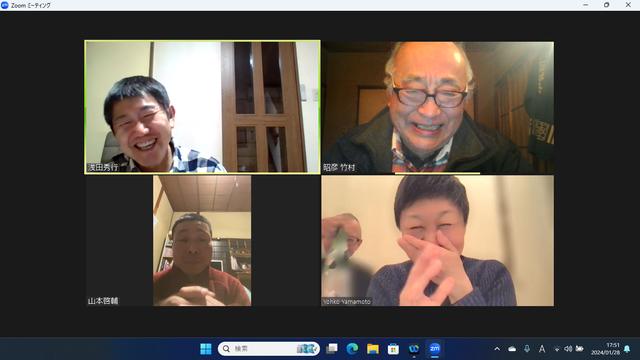Click the Zoom logo in title bar
The image size is (640, 360).
5,5
